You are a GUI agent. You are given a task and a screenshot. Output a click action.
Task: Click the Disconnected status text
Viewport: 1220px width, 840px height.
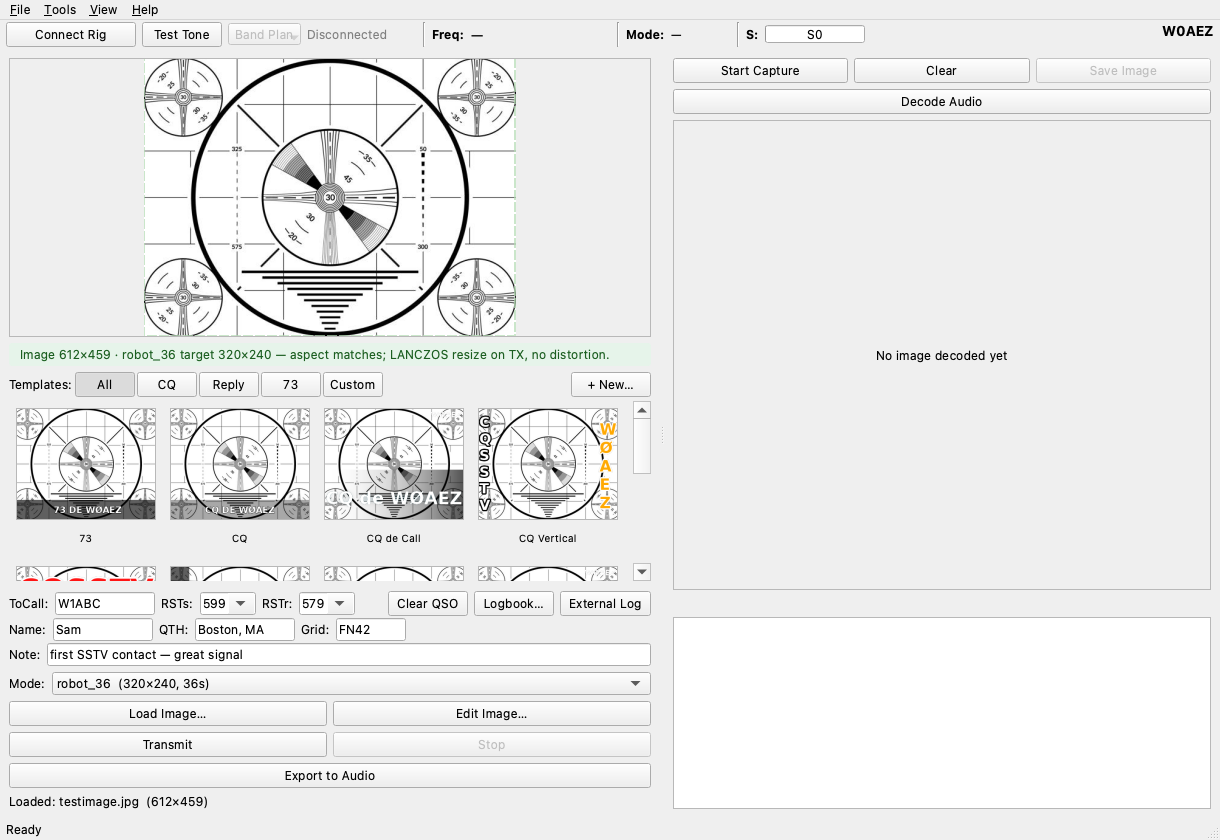(x=347, y=35)
